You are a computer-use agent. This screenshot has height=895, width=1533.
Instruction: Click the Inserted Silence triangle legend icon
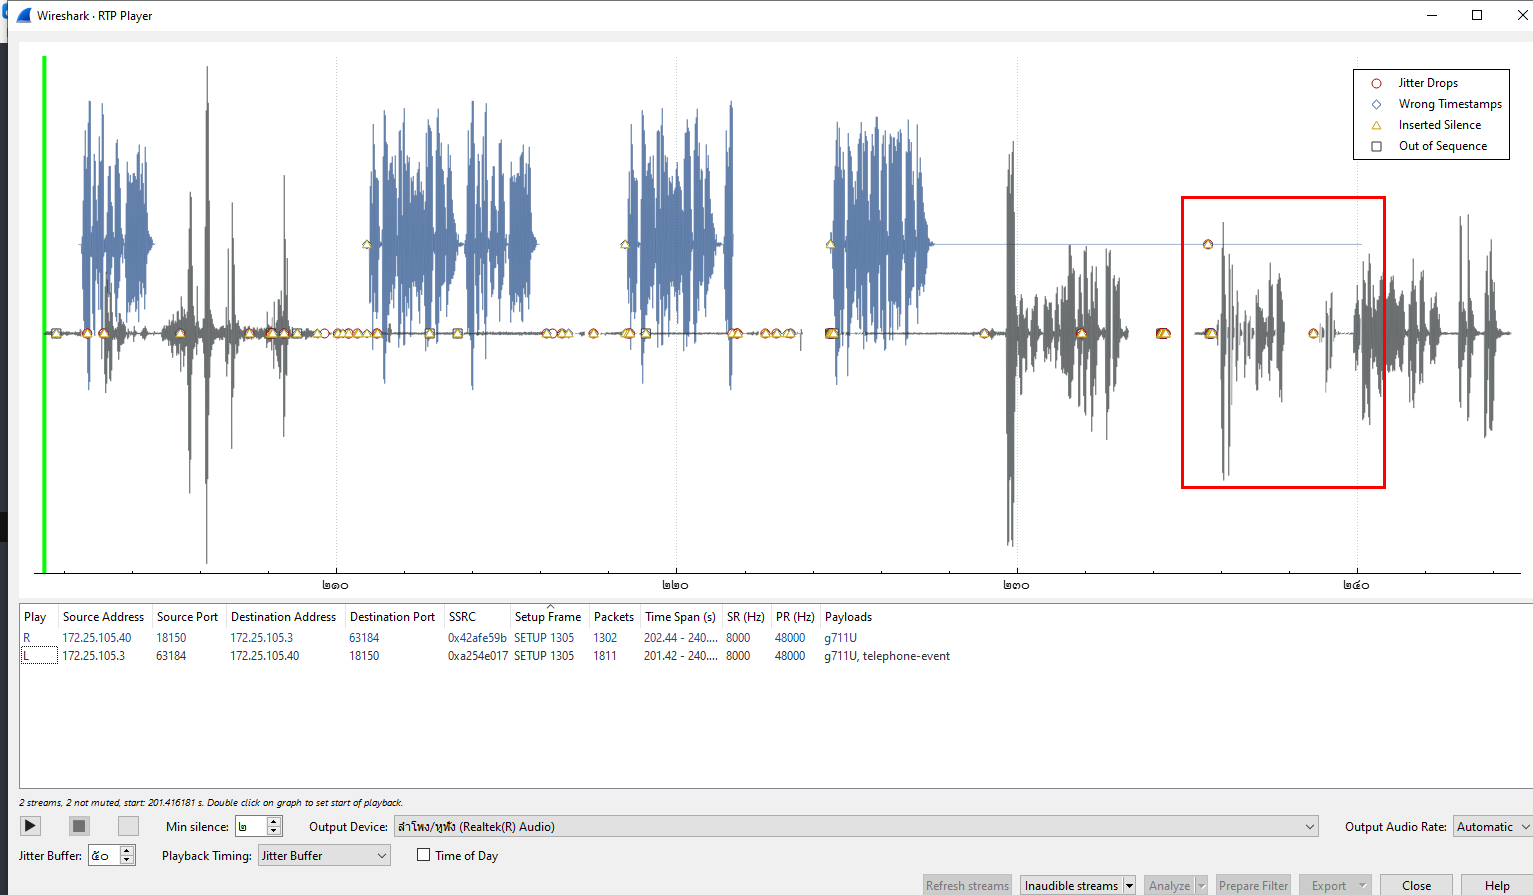1376,125
